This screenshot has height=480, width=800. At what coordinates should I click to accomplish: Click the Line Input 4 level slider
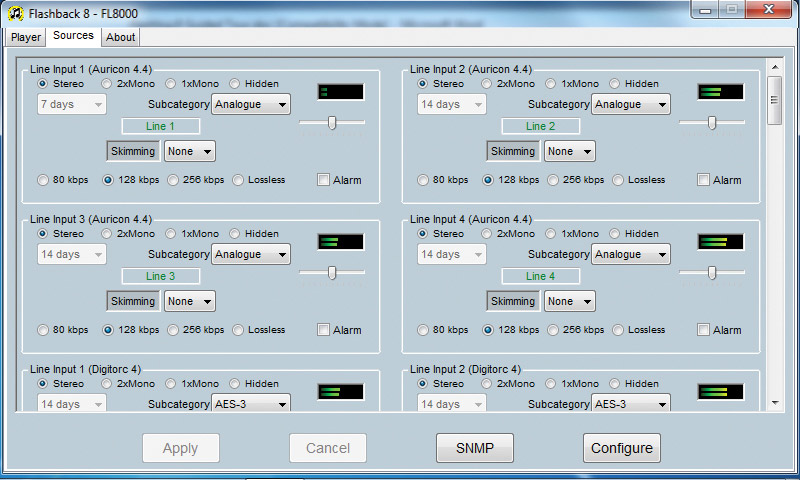pyautogui.click(x=711, y=272)
